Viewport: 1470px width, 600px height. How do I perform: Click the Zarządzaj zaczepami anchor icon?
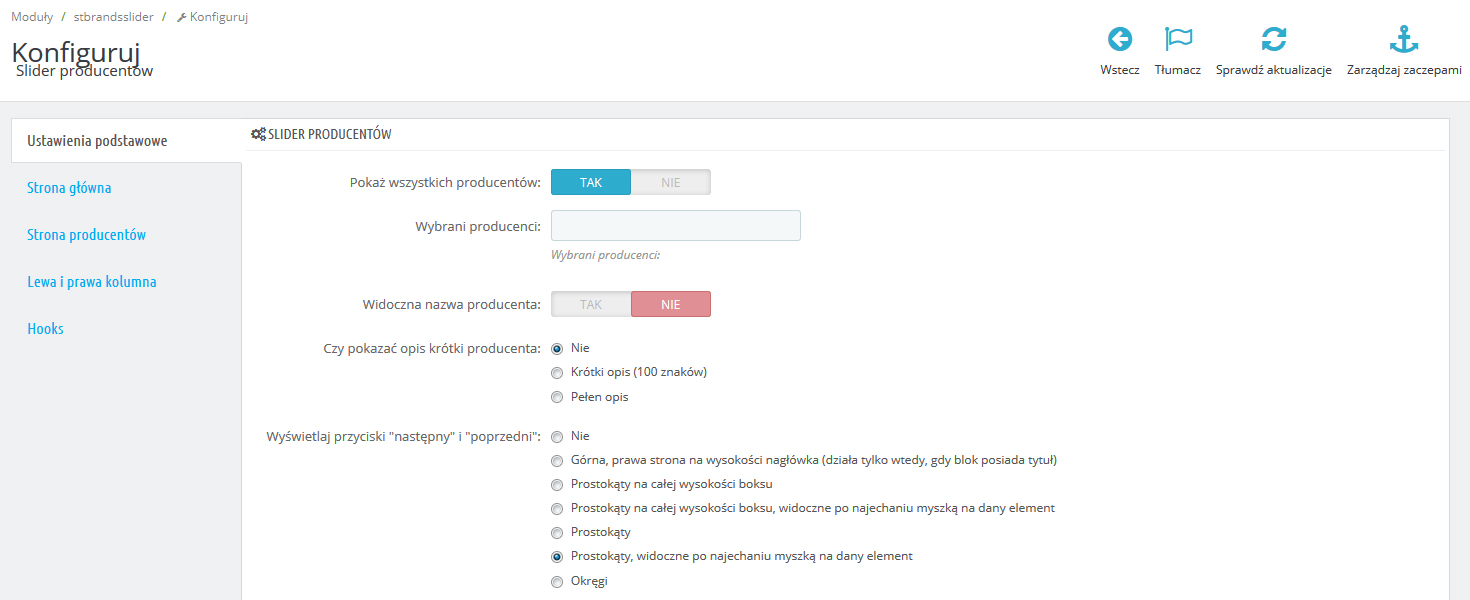click(1404, 40)
